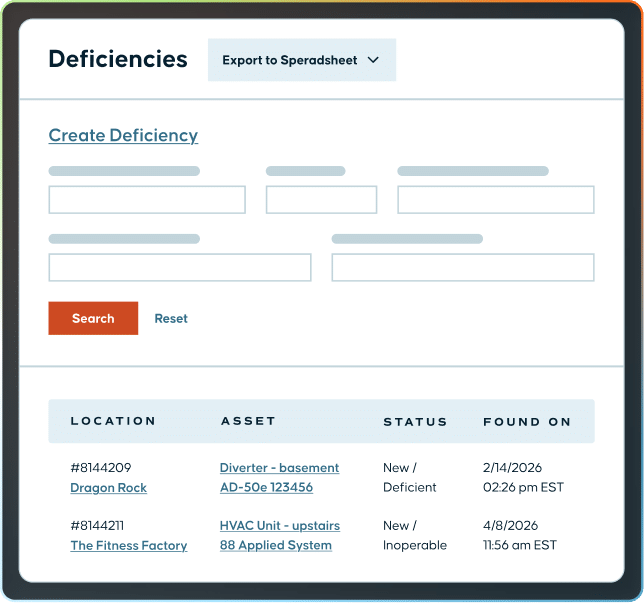644x603 pixels.
Task: Focus the bottom-right filter input field
Action: (x=463, y=268)
